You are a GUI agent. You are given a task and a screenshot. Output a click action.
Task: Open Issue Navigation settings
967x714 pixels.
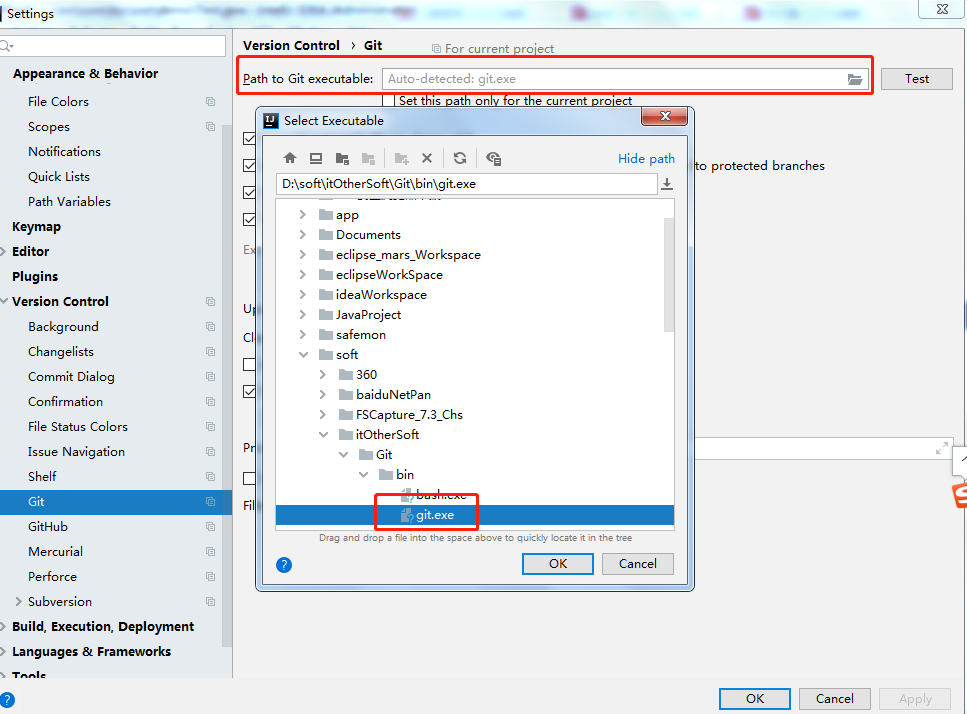(76, 452)
